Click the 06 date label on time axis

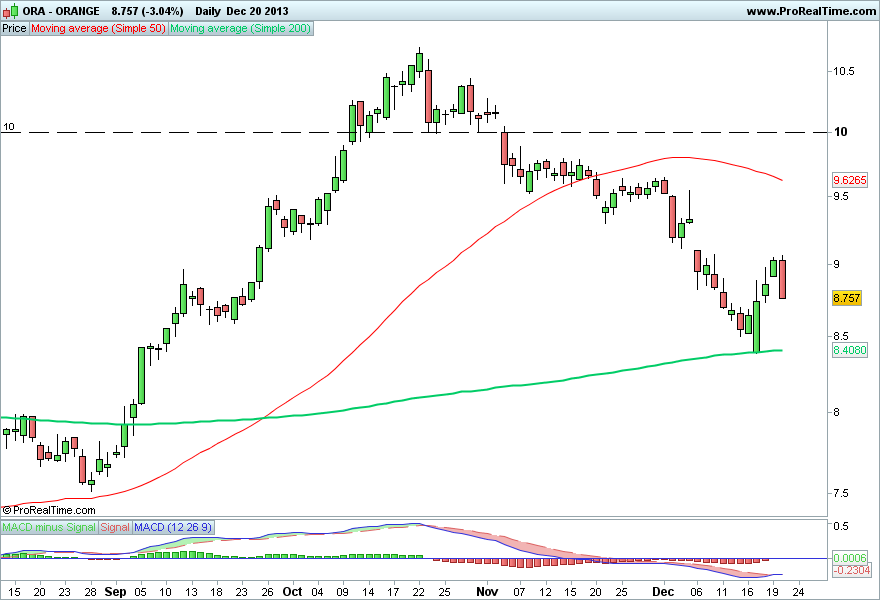point(696,592)
